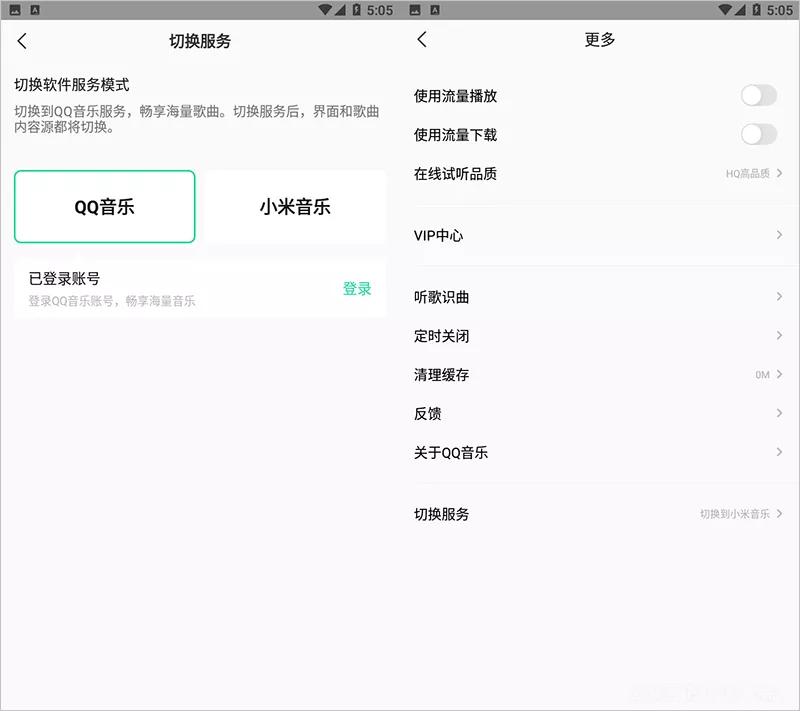This screenshot has width=800, height=711.
Task: Open 清理缓存 showing 0M
Action: pyautogui.click(x=600, y=375)
